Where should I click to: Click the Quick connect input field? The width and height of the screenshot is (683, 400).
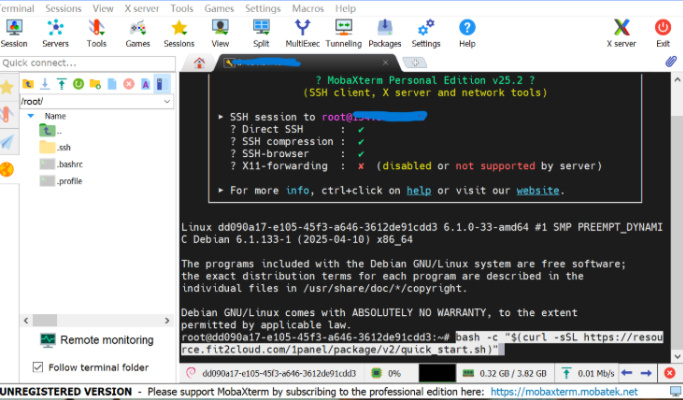click(x=88, y=63)
